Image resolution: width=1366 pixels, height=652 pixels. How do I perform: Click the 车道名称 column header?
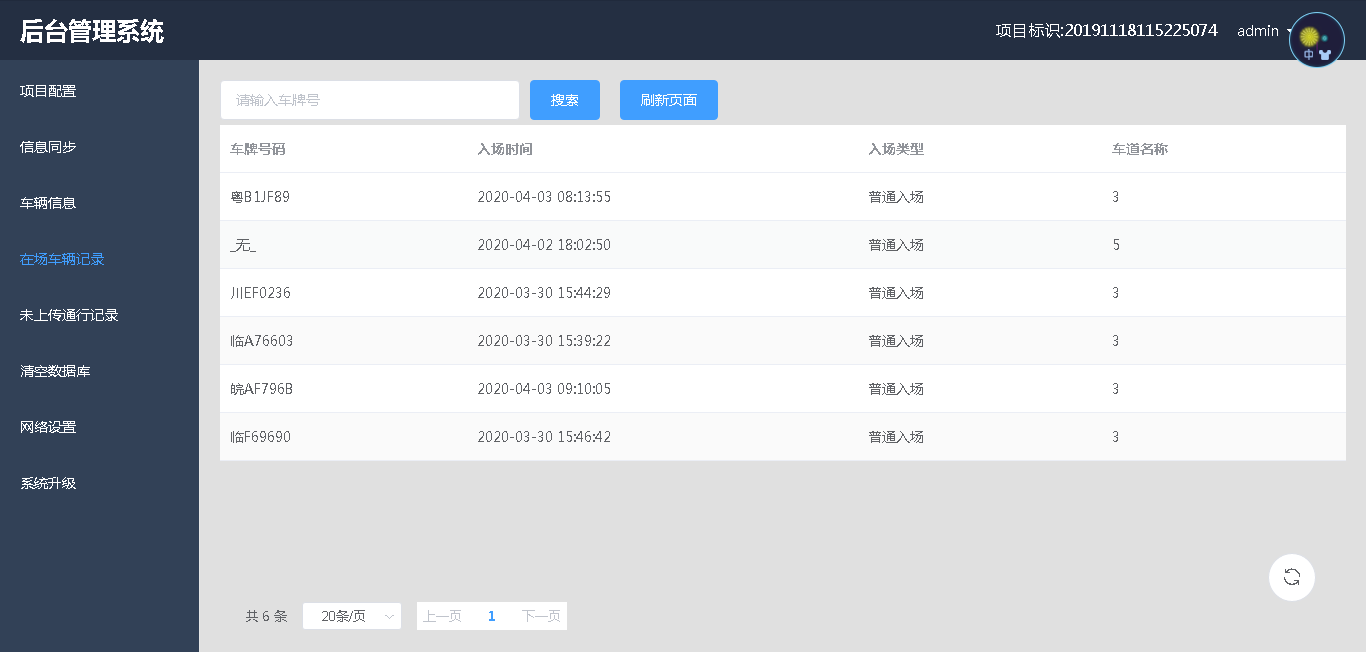pyautogui.click(x=1140, y=149)
